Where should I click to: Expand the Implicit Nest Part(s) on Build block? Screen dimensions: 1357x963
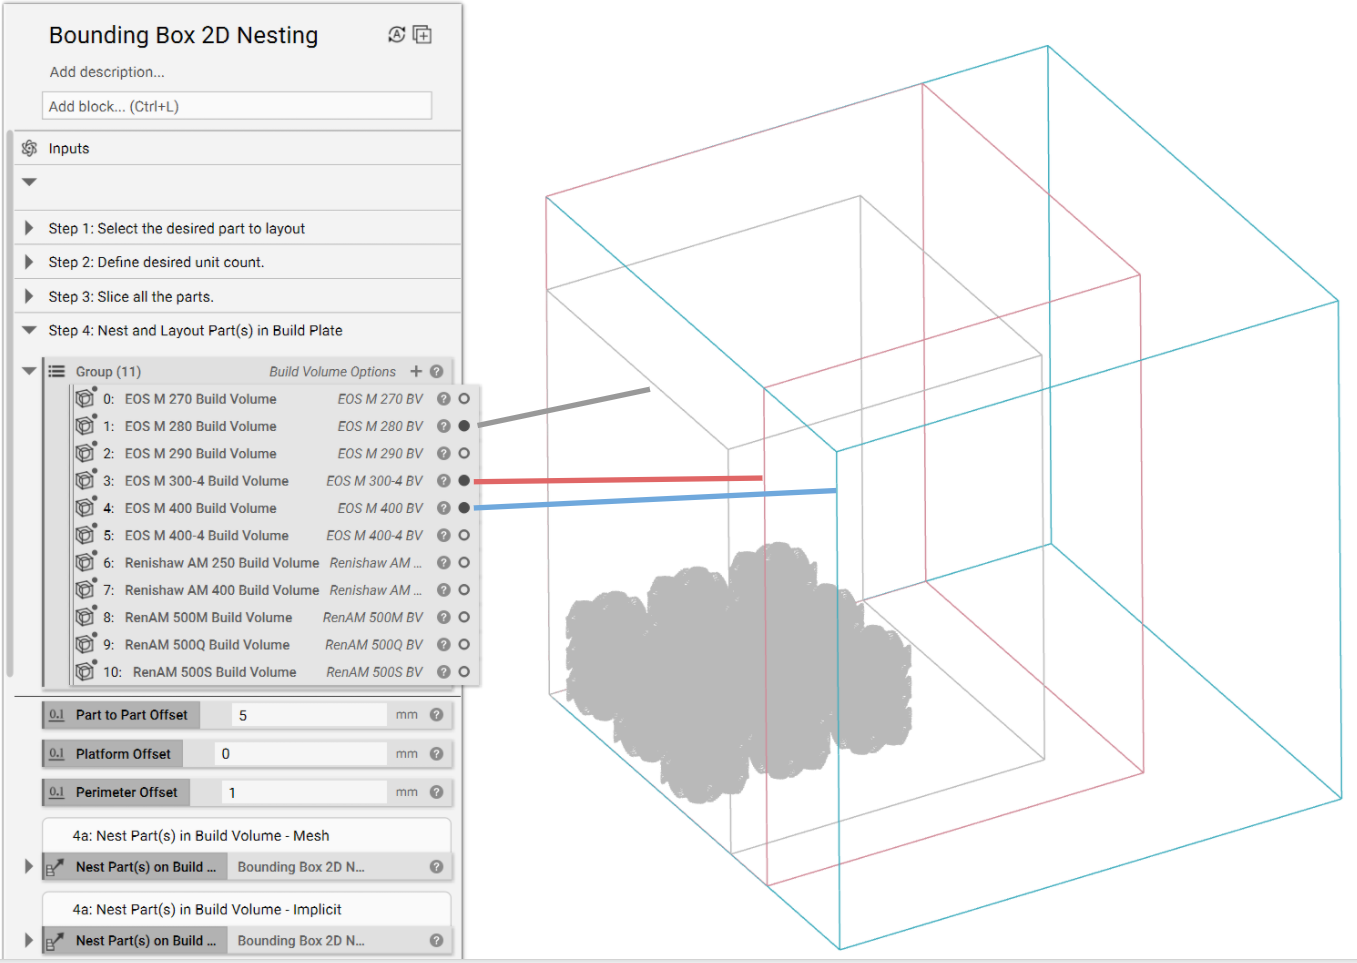(x=29, y=940)
